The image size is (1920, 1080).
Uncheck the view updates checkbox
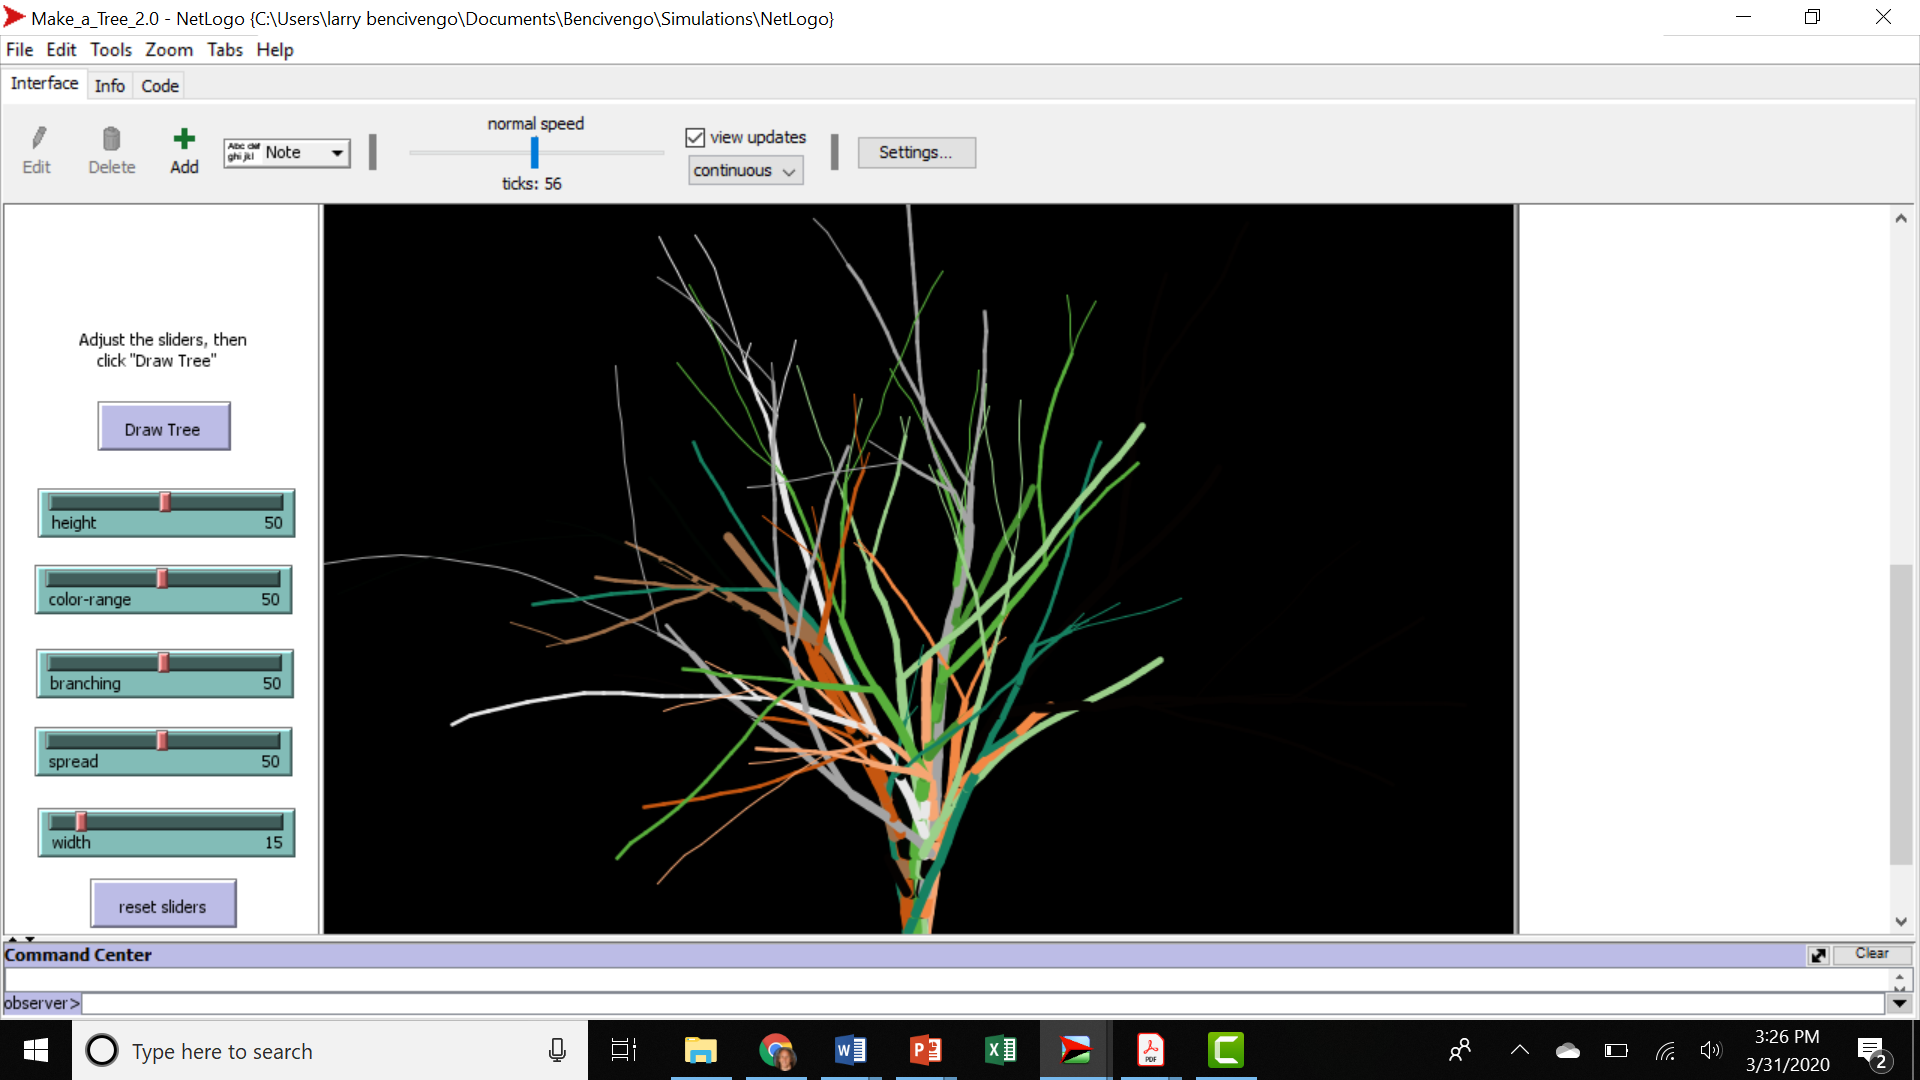tap(695, 137)
